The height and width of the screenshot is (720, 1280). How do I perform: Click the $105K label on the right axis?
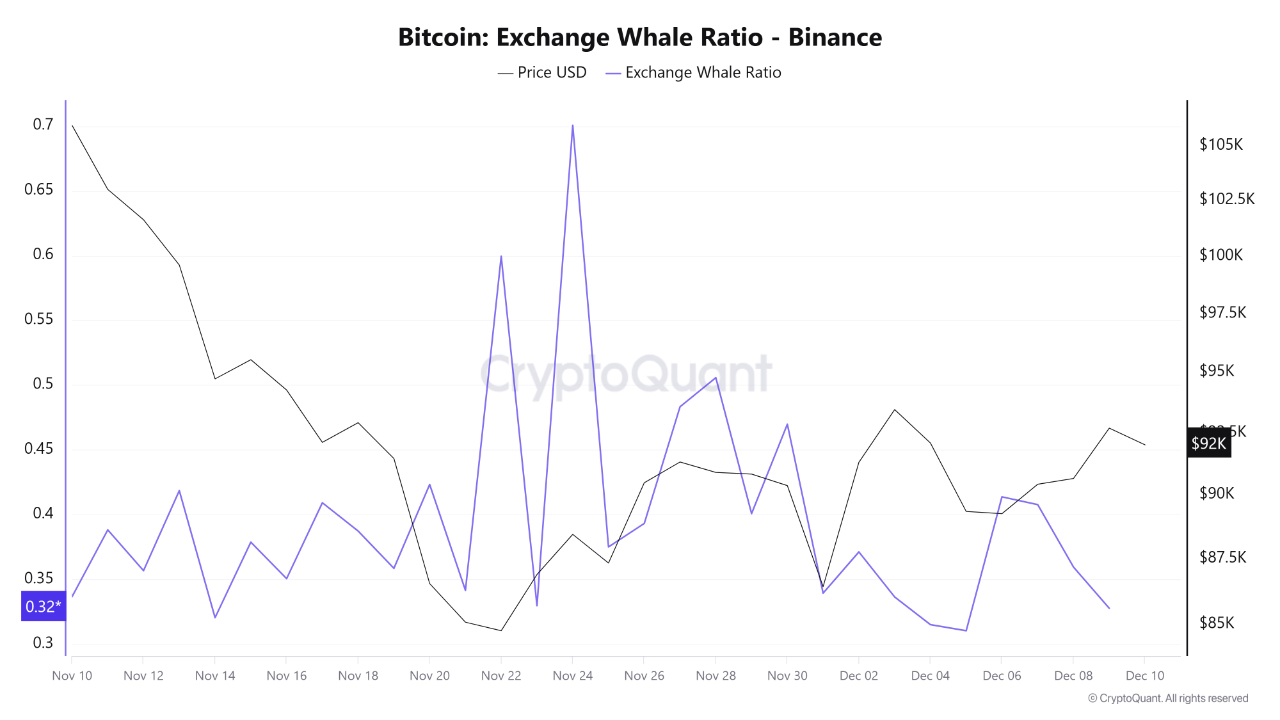[x=1220, y=145]
